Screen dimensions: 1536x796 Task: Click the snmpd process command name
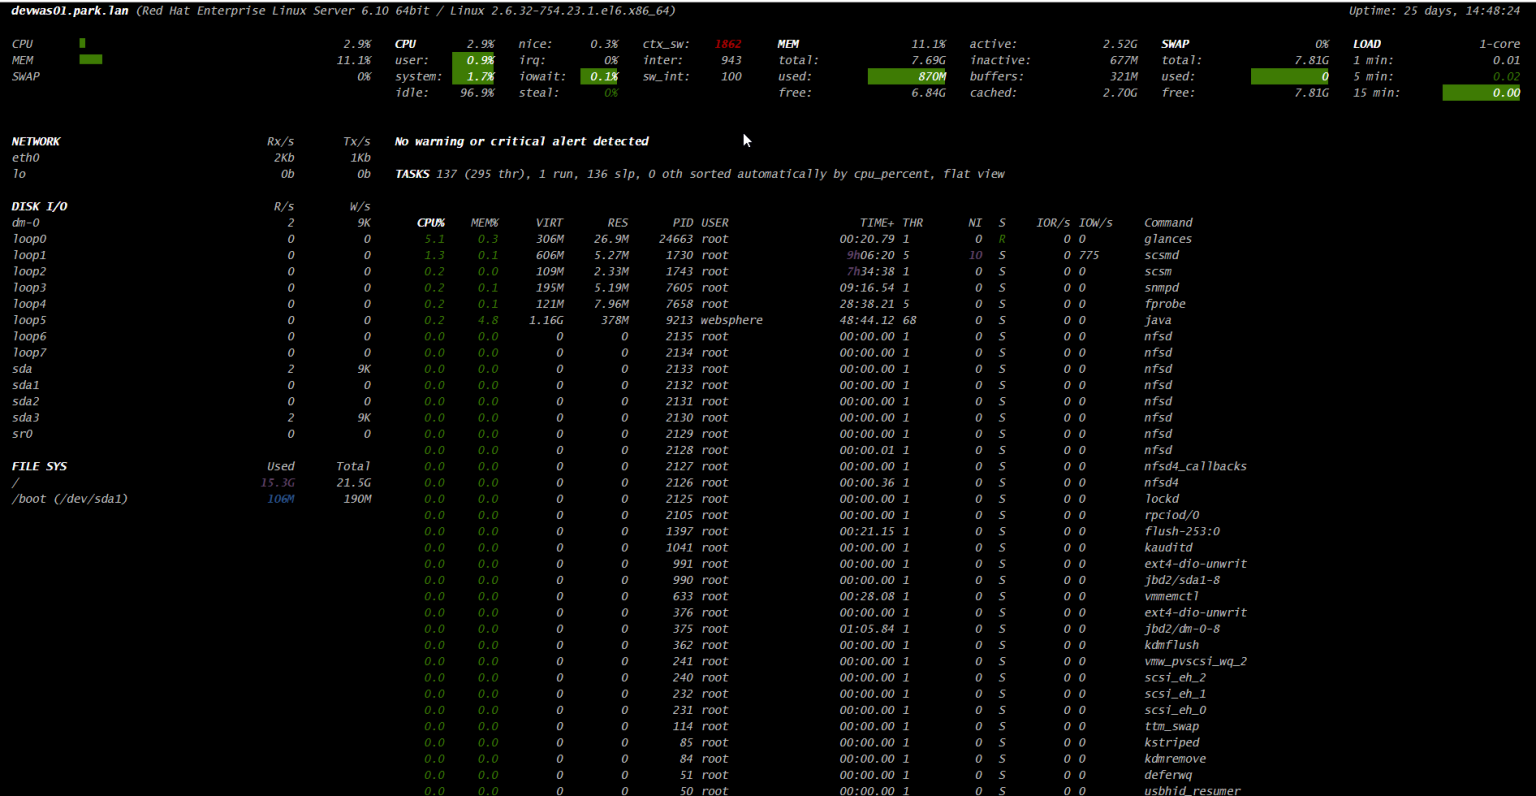tap(1161, 288)
